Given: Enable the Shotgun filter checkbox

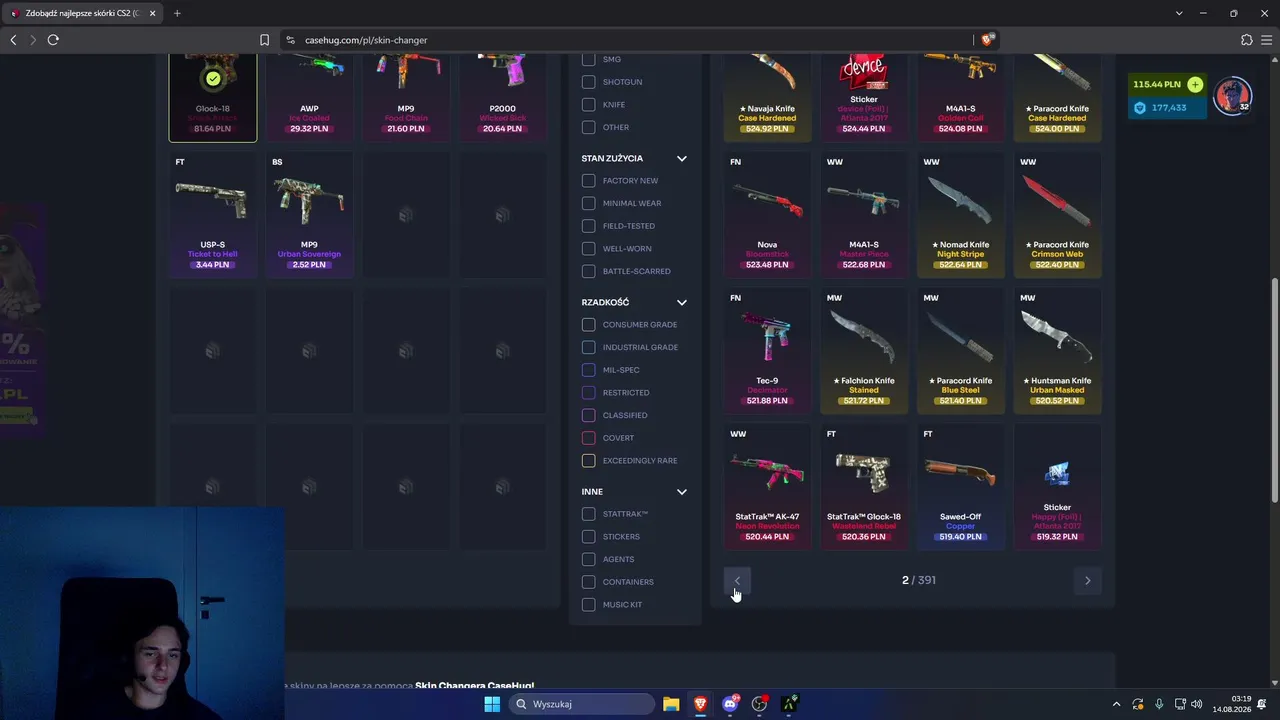Looking at the screenshot, I should (x=588, y=82).
